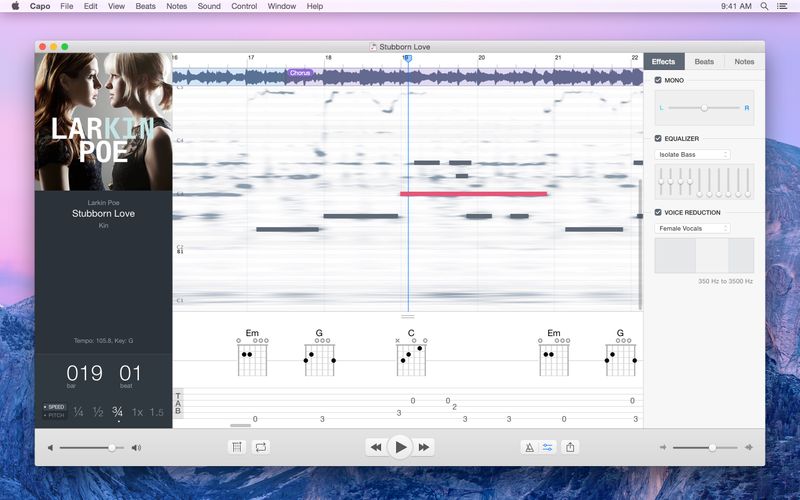Open the Sound menu
Viewport: 800px width, 500px height.
209,6
